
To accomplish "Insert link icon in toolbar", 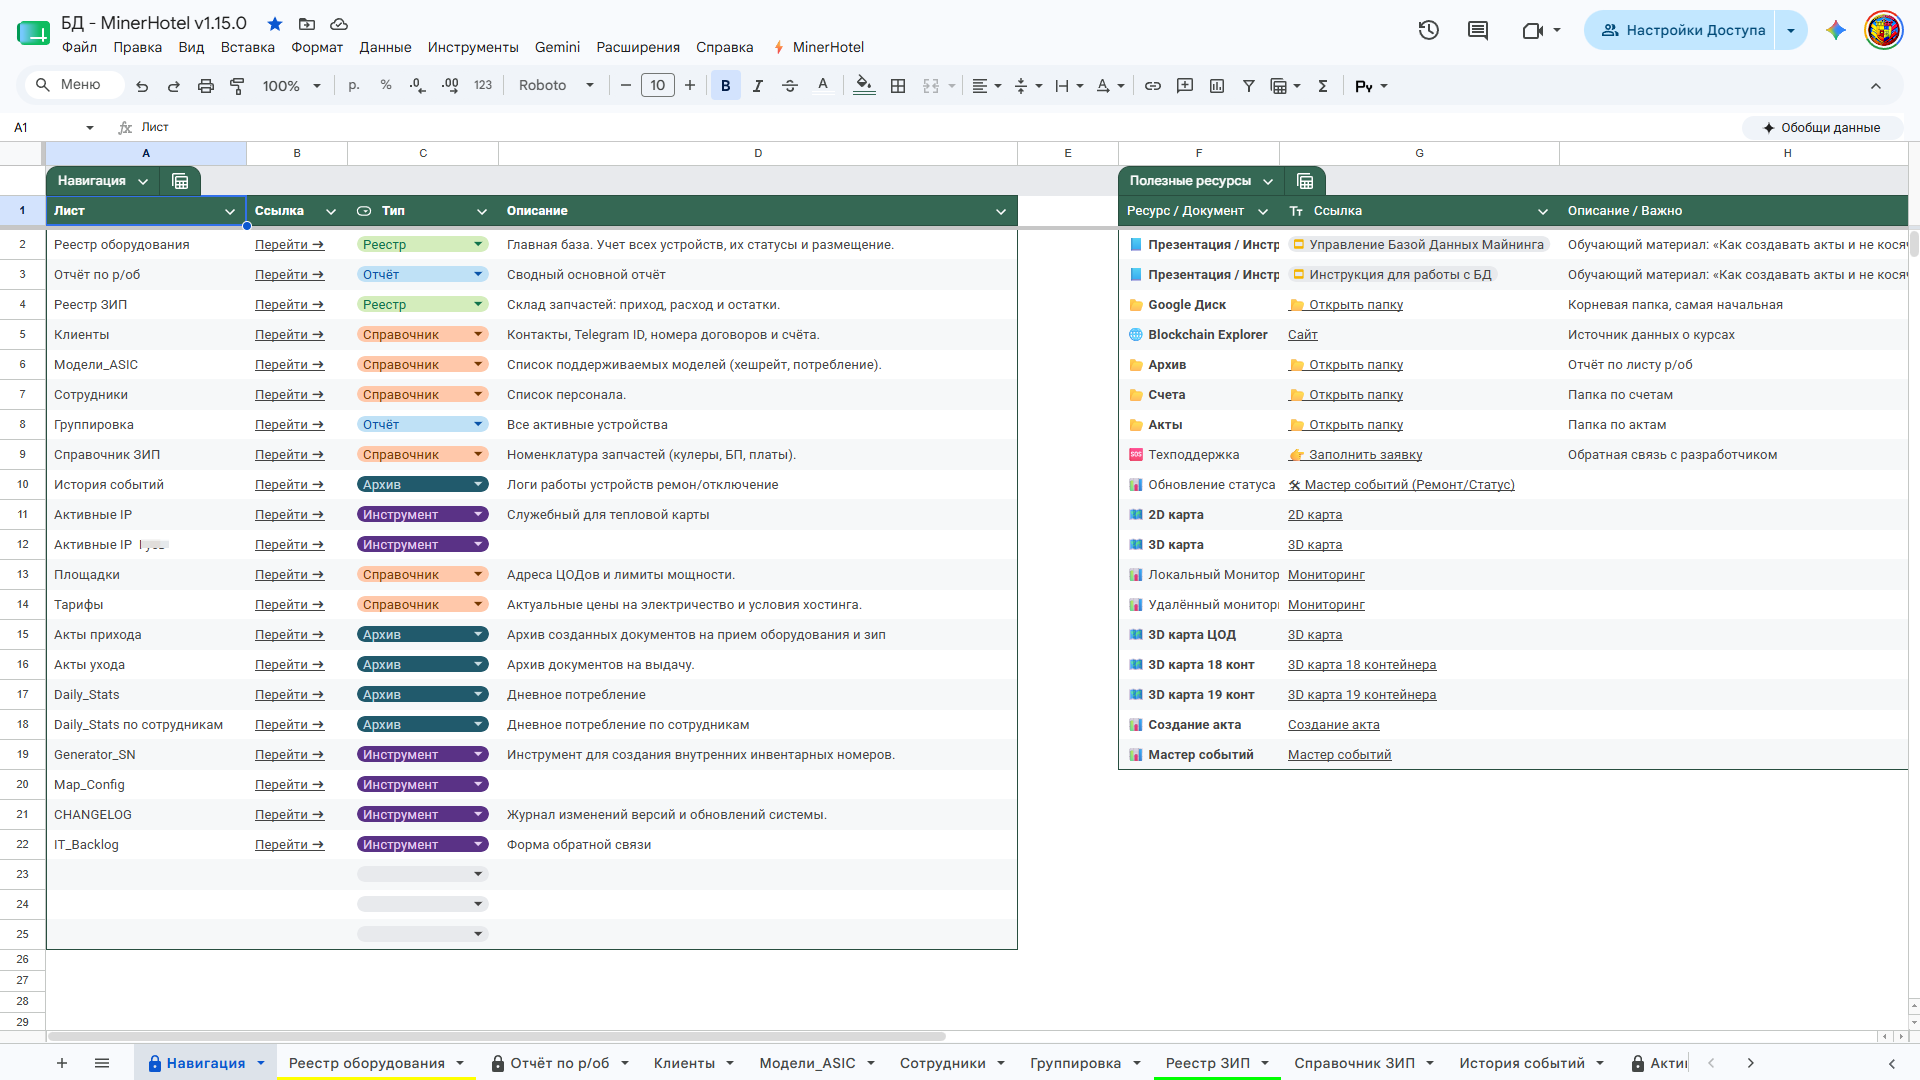I will click(x=1153, y=86).
